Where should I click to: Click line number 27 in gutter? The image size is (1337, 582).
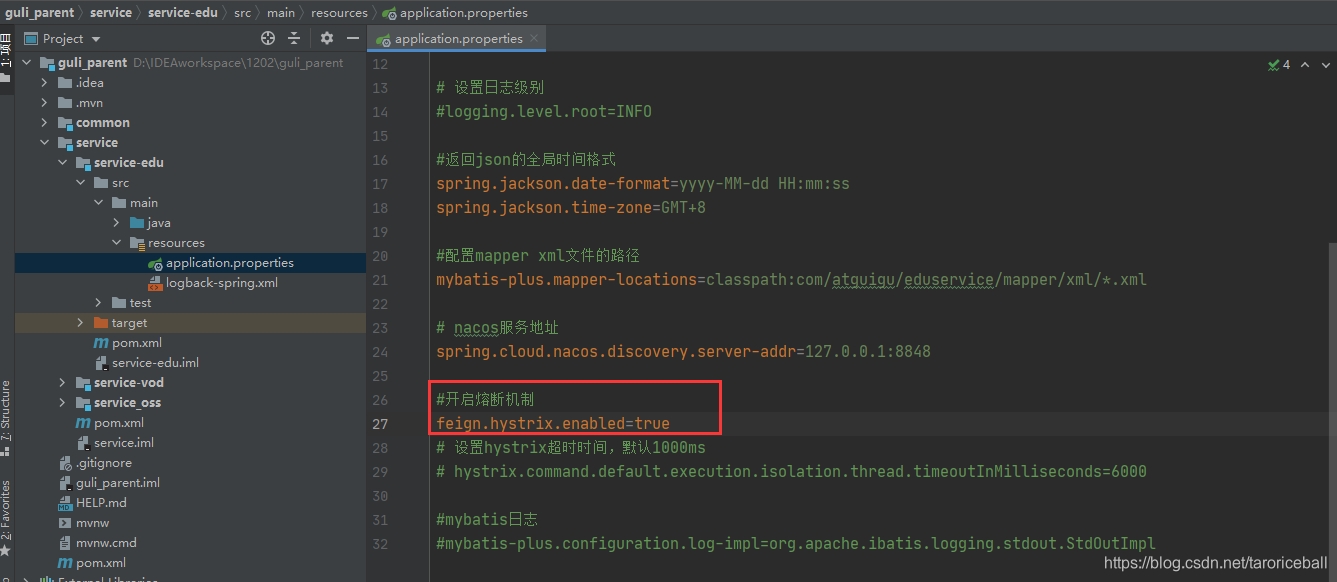[x=380, y=423]
